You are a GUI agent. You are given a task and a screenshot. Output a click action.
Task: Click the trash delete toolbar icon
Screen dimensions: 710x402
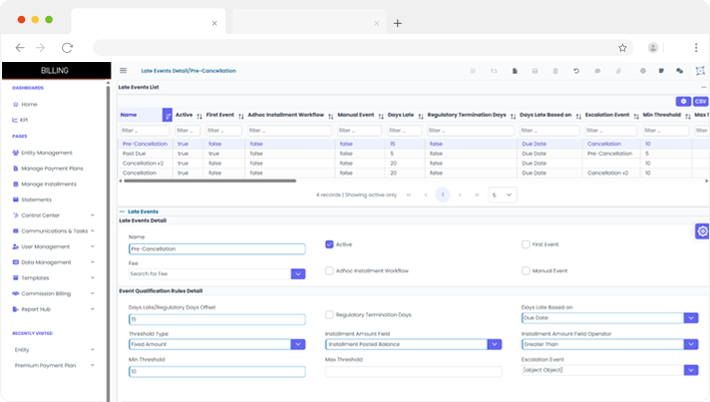tap(556, 71)
